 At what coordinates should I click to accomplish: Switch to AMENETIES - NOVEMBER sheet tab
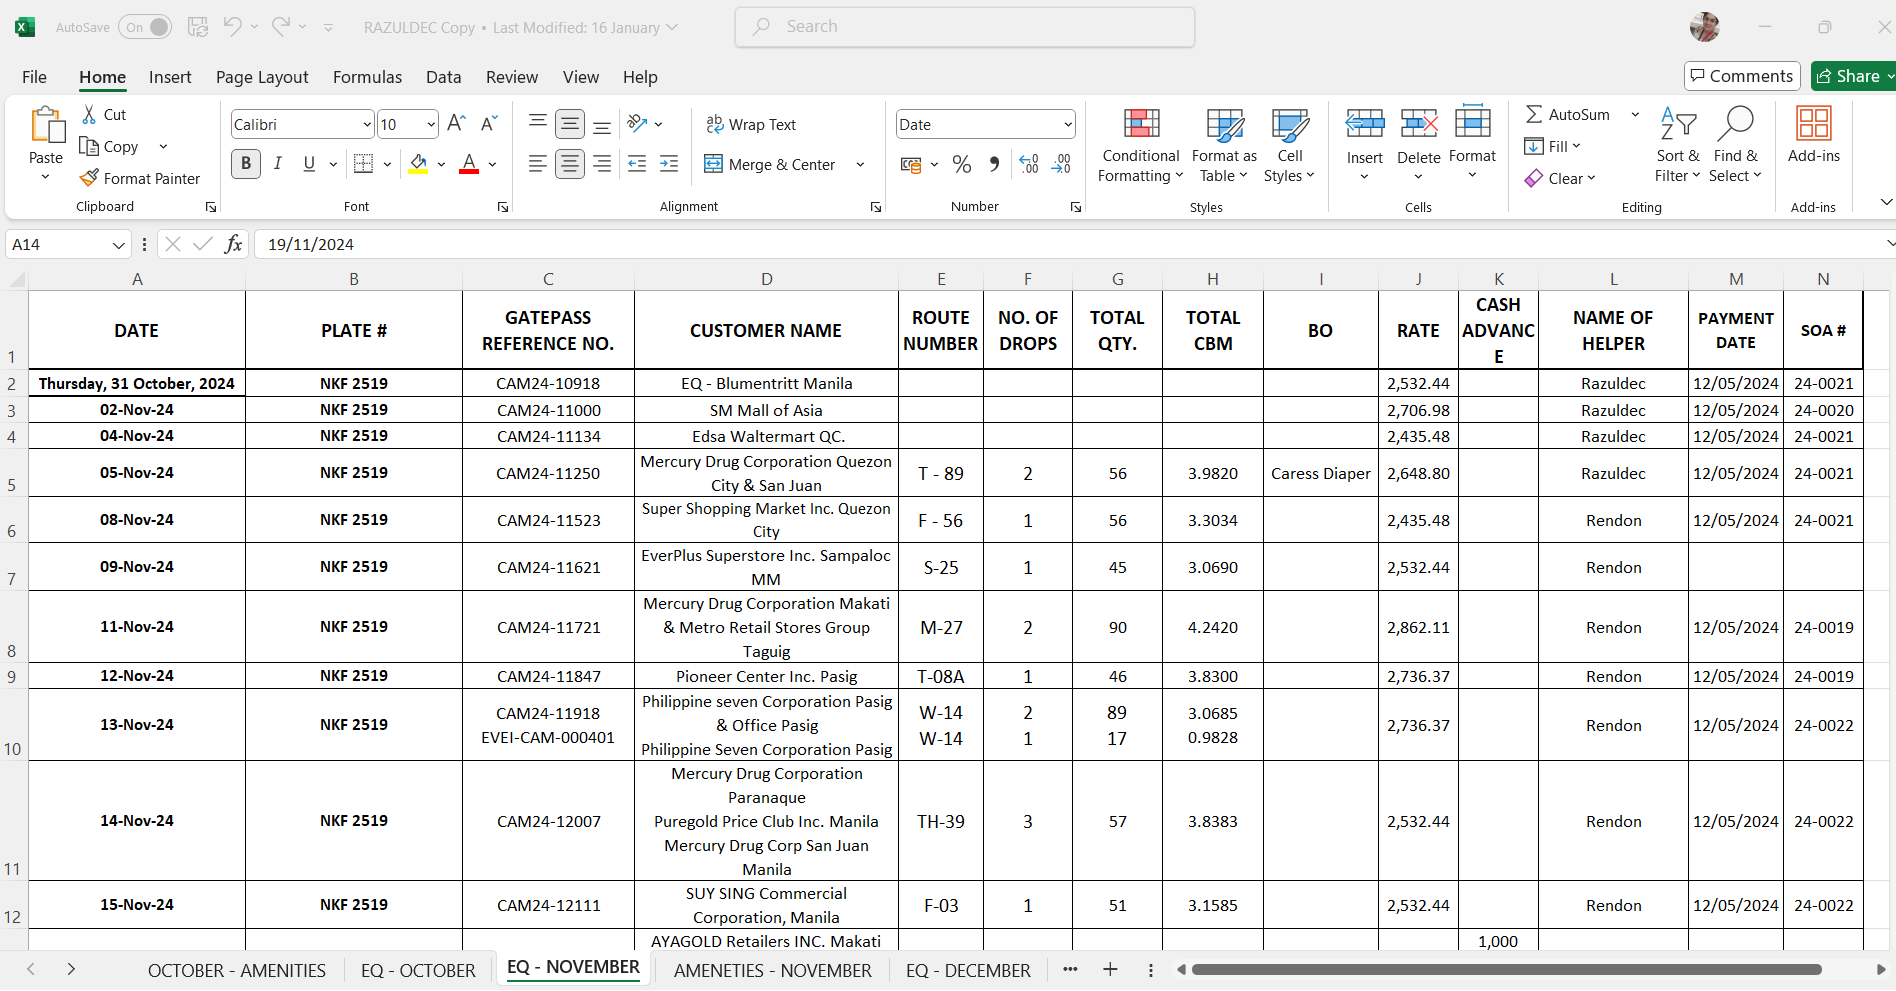[x=773, y=970]
